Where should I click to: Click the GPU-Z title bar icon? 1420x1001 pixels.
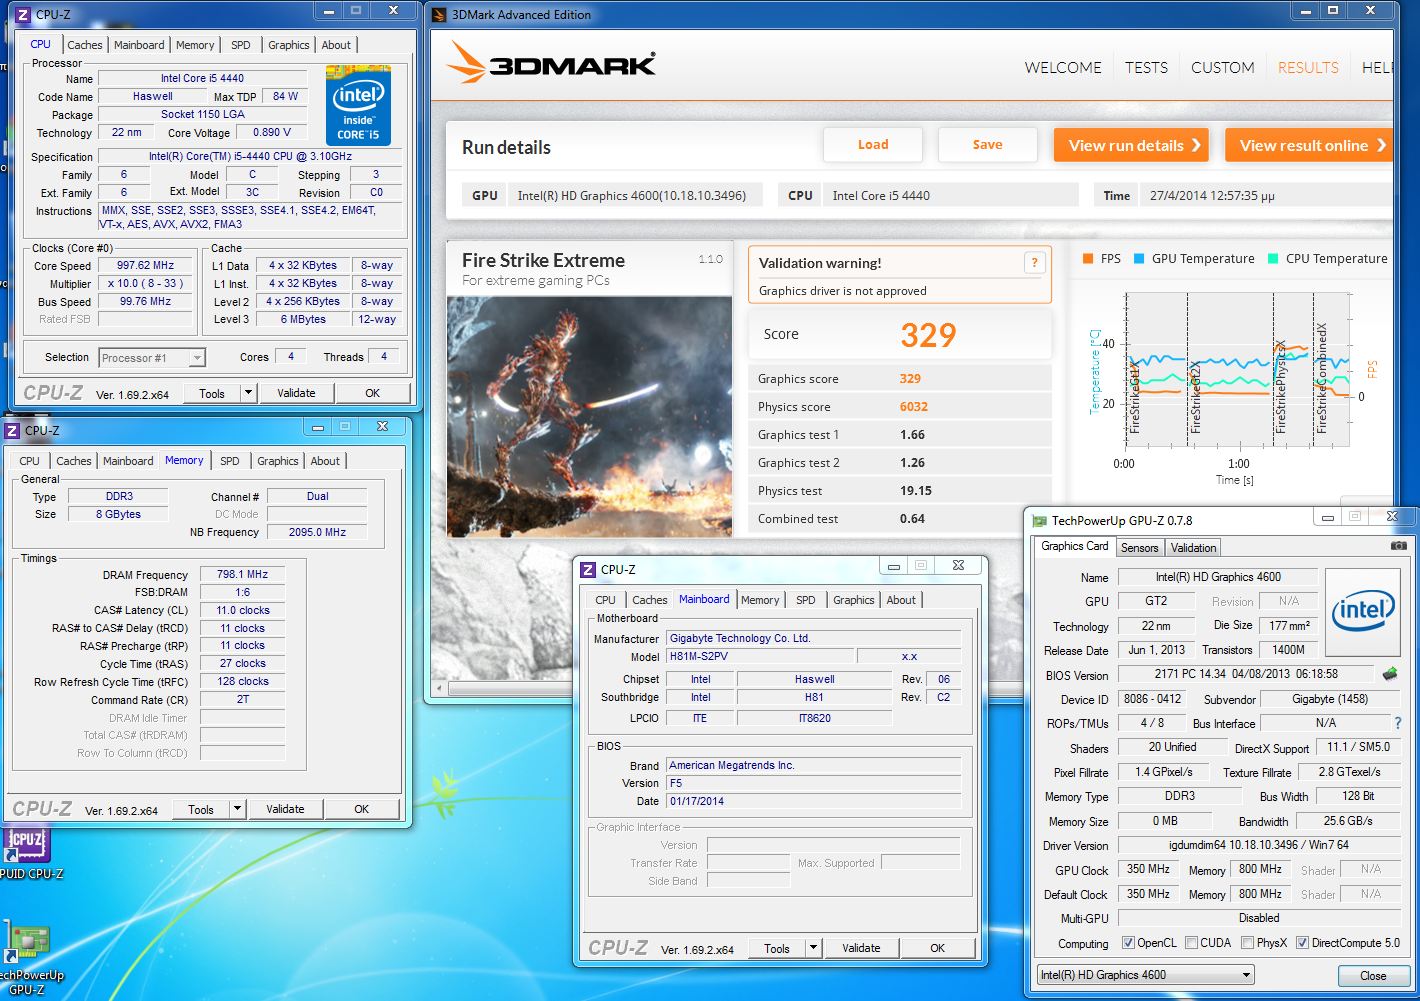(1039, 520)
